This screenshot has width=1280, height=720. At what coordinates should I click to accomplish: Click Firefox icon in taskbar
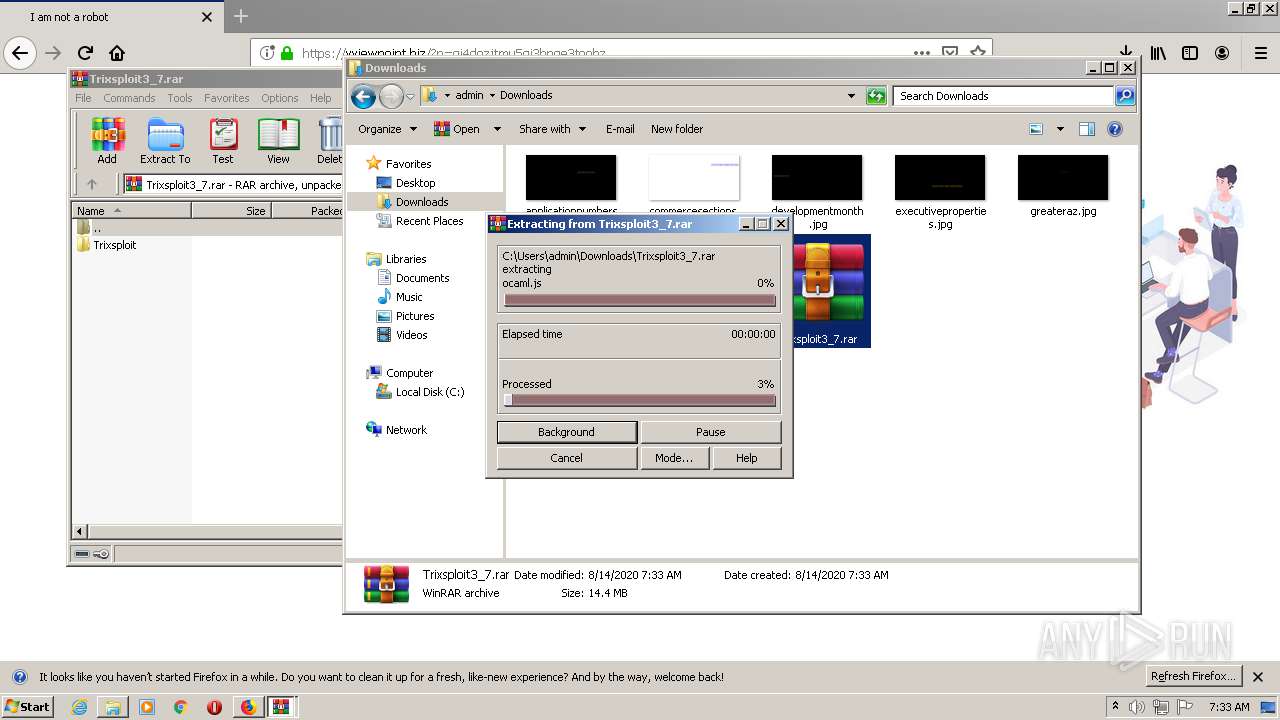248,707
